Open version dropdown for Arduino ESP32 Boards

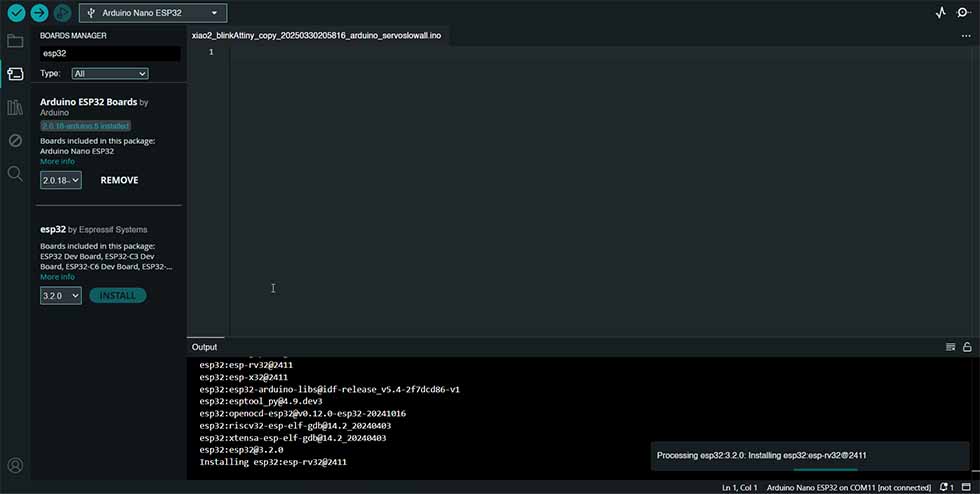tap(61, 180)
